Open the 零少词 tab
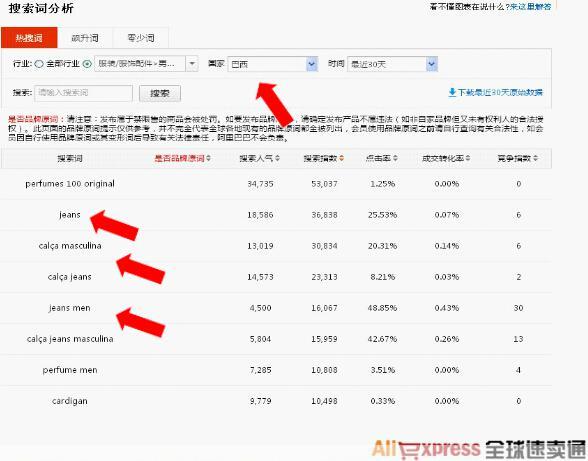The width and height of the screenshot is (588, 461). (141, 38)
